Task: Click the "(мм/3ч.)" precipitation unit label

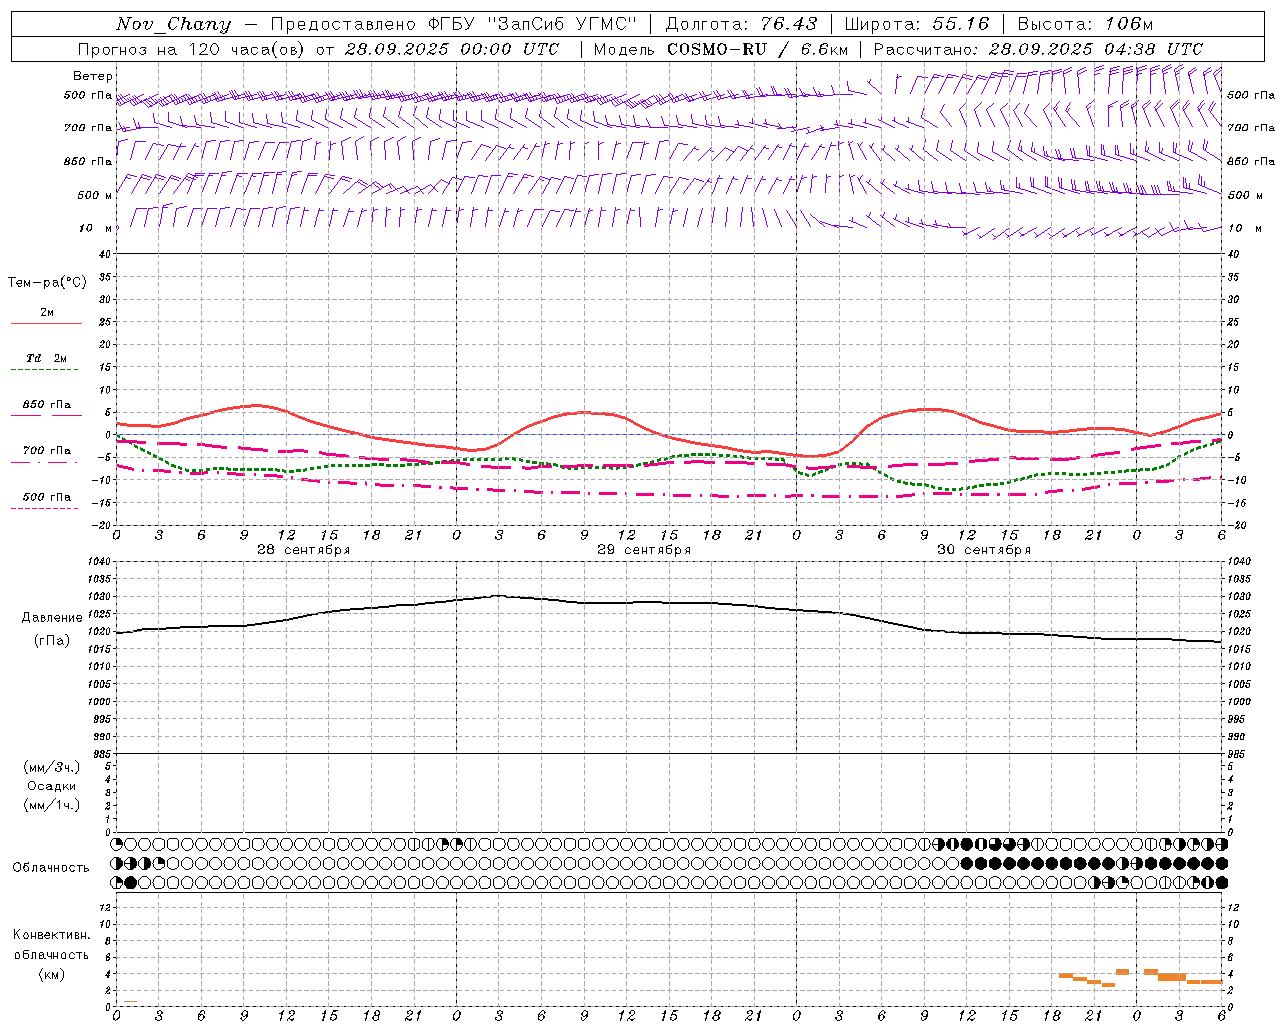Action: tap(52, 767)
